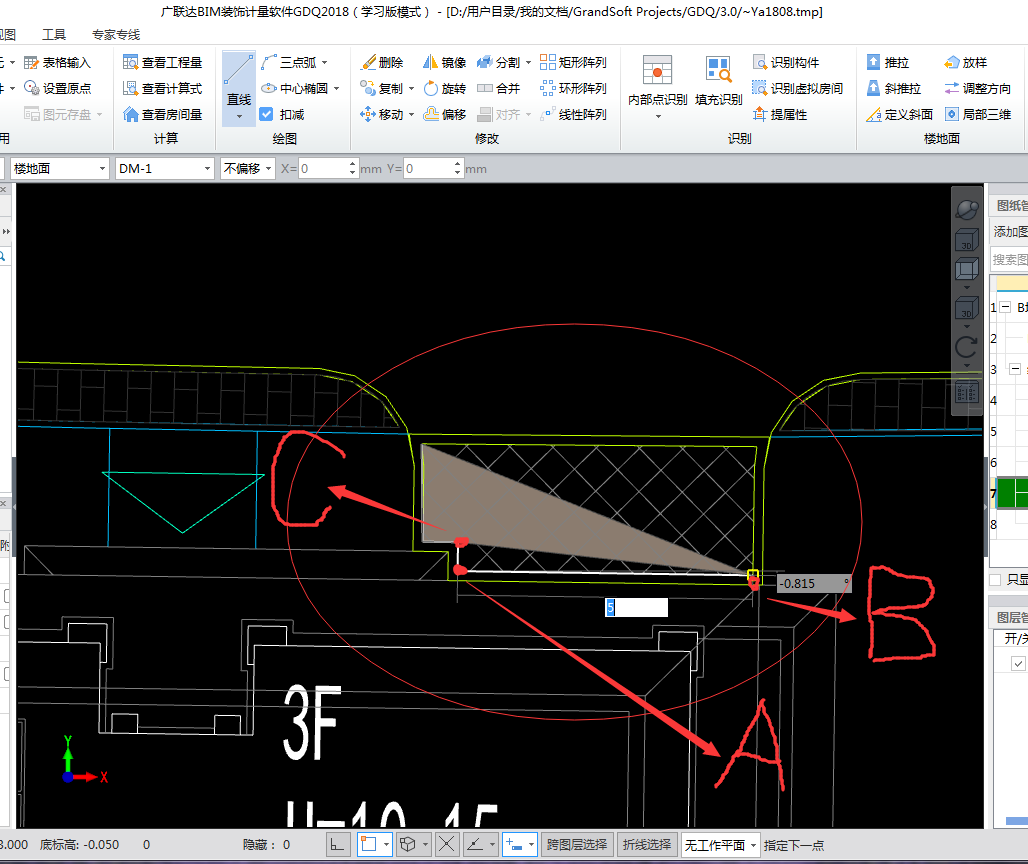1028x864 pixels.
Task: Open the 不偏移 offset mode dropdown
Action: click(247, 168)
